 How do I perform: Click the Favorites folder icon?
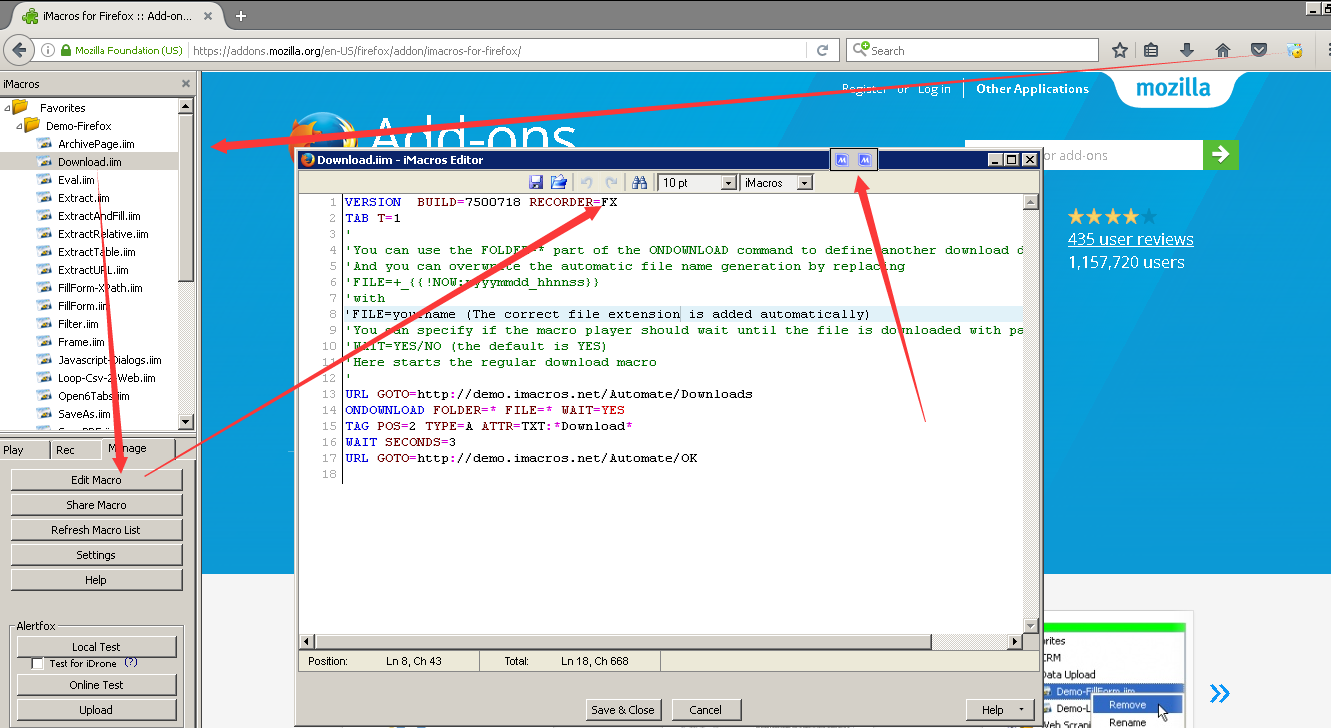point(20,107)
